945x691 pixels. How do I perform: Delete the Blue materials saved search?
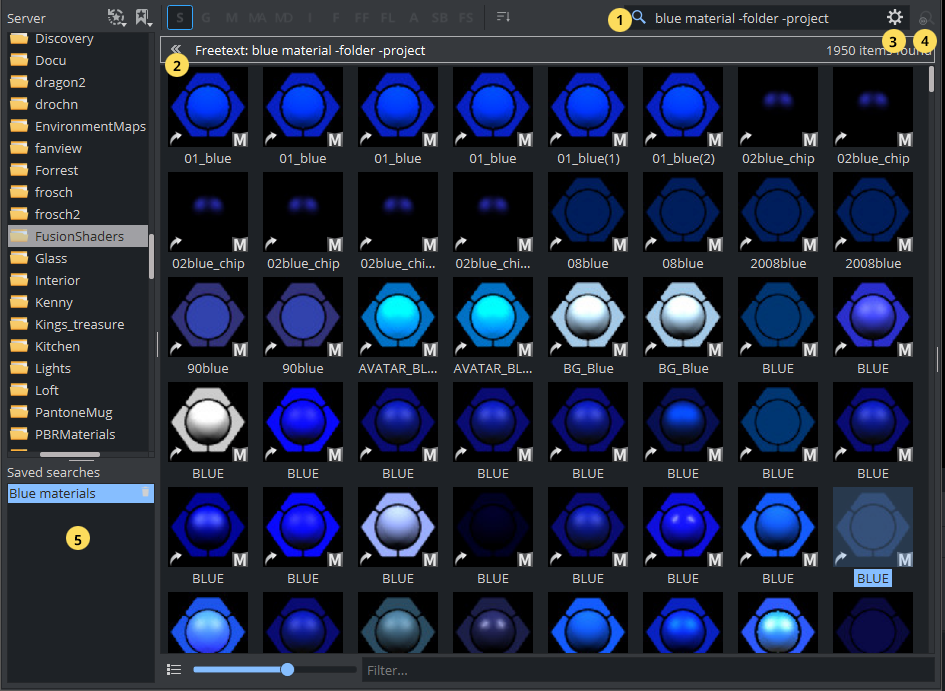tap(146, 492)
